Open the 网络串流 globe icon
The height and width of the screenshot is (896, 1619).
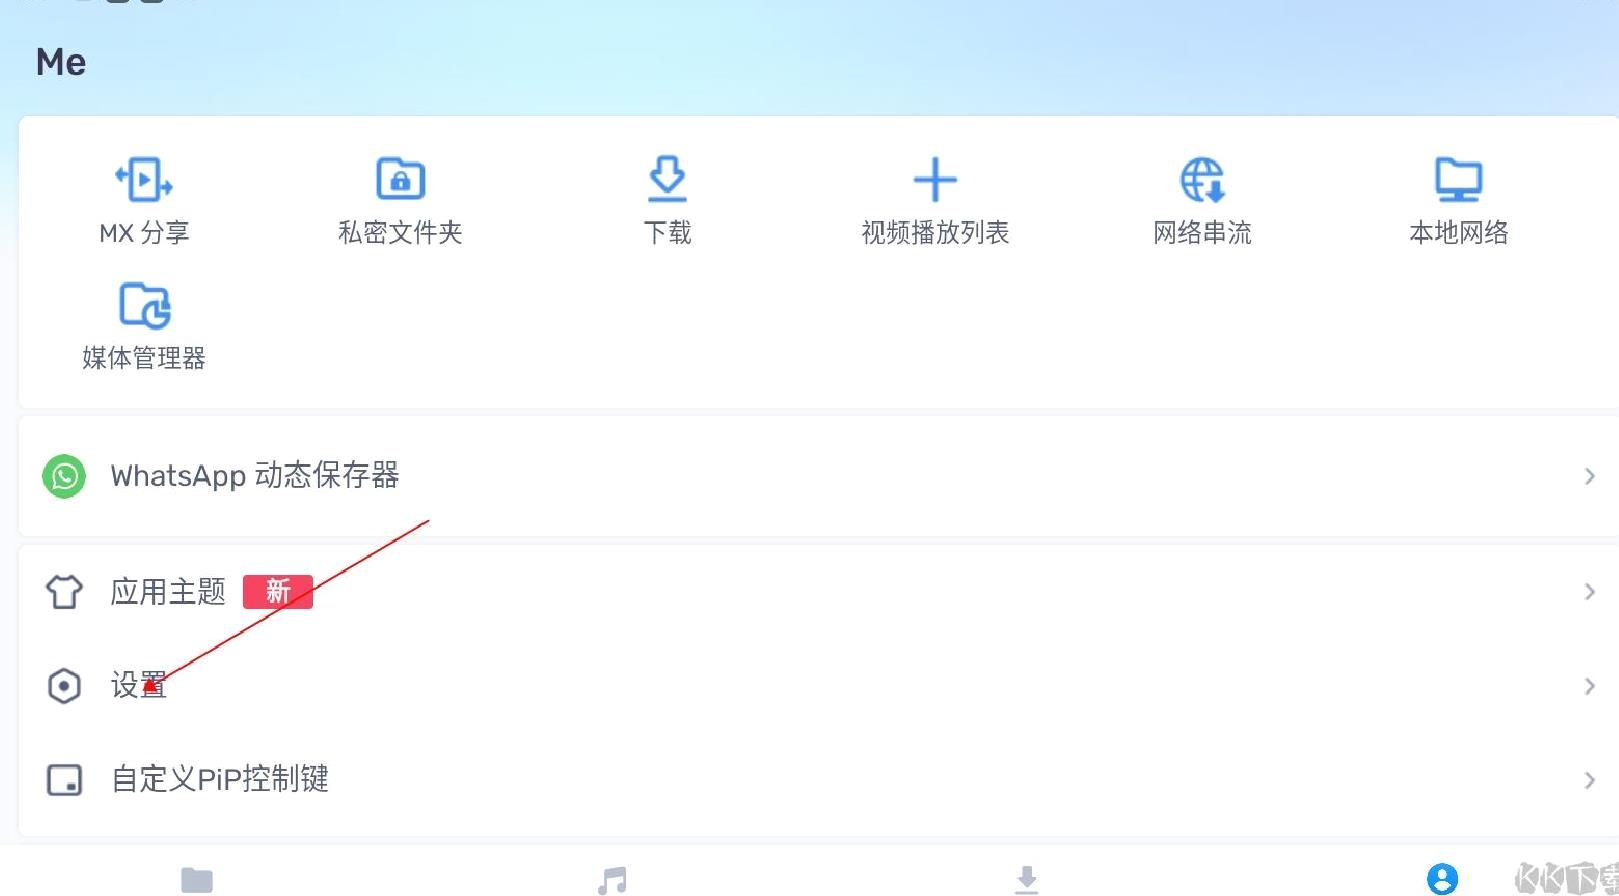click(x=1202, y=180)
